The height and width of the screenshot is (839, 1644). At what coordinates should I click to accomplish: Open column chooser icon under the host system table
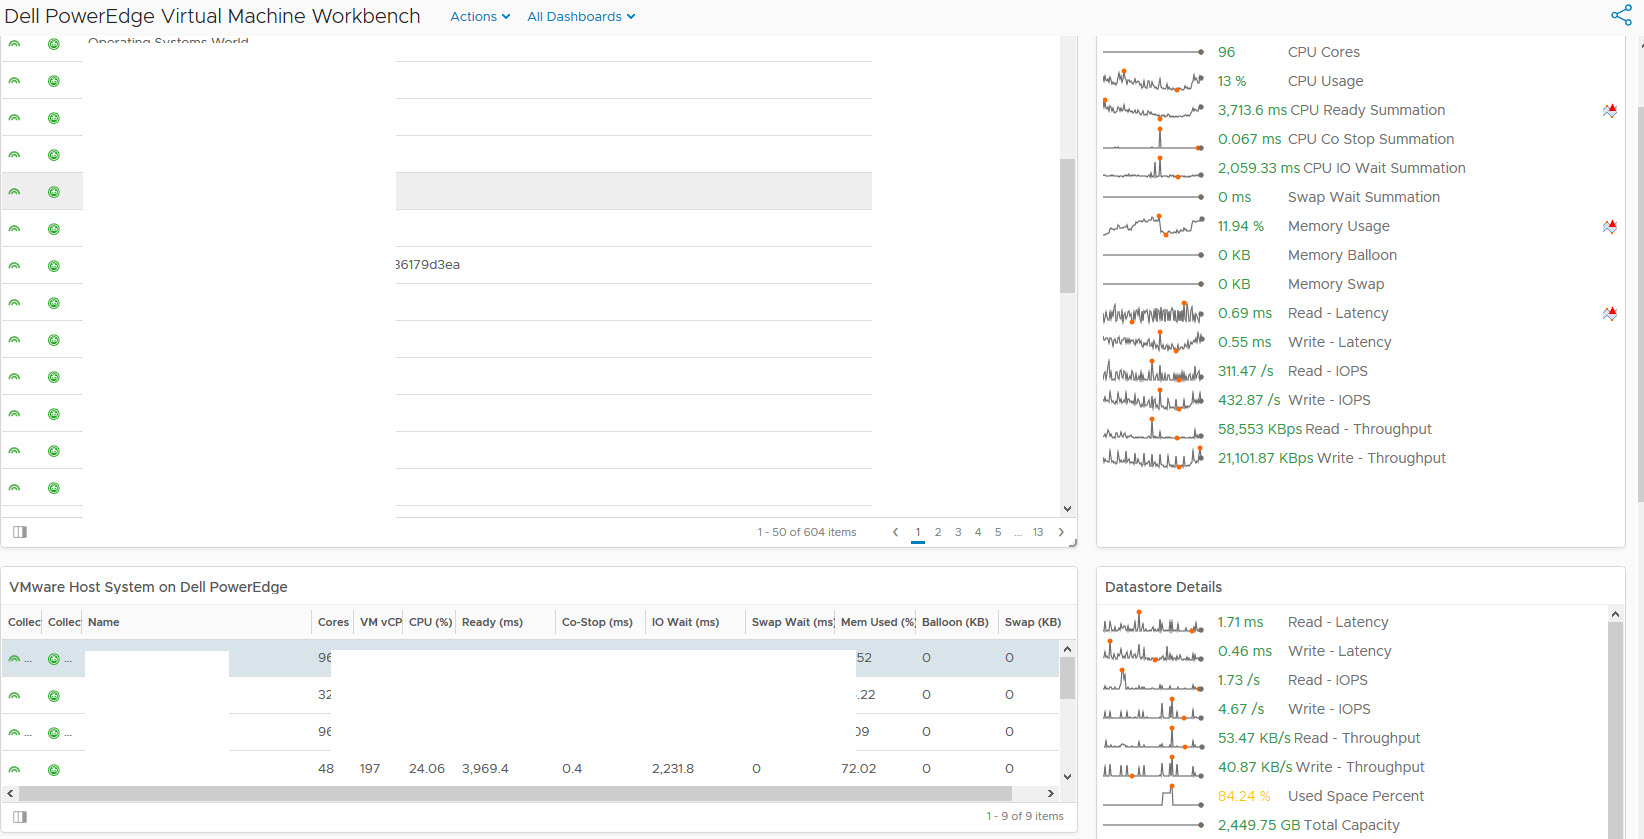pyautogui.click(x=20, y=817)
